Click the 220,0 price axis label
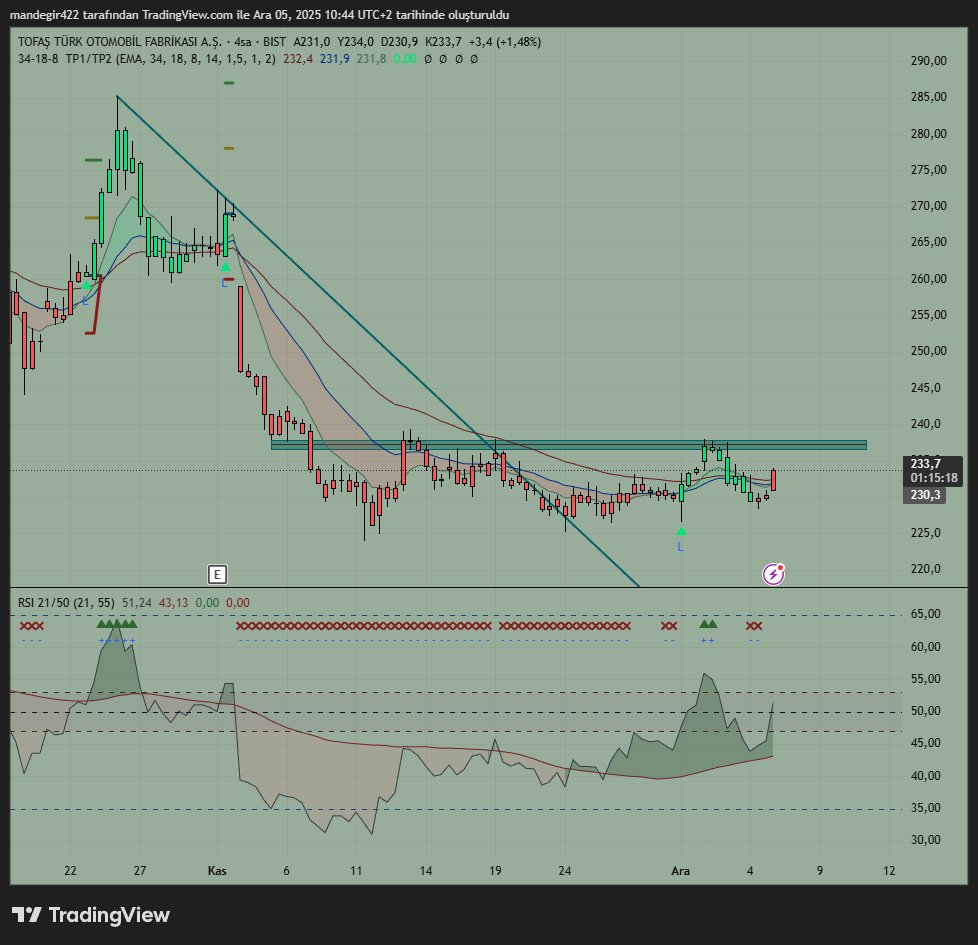This screenshot has width=978, height=945. point(926,568)
